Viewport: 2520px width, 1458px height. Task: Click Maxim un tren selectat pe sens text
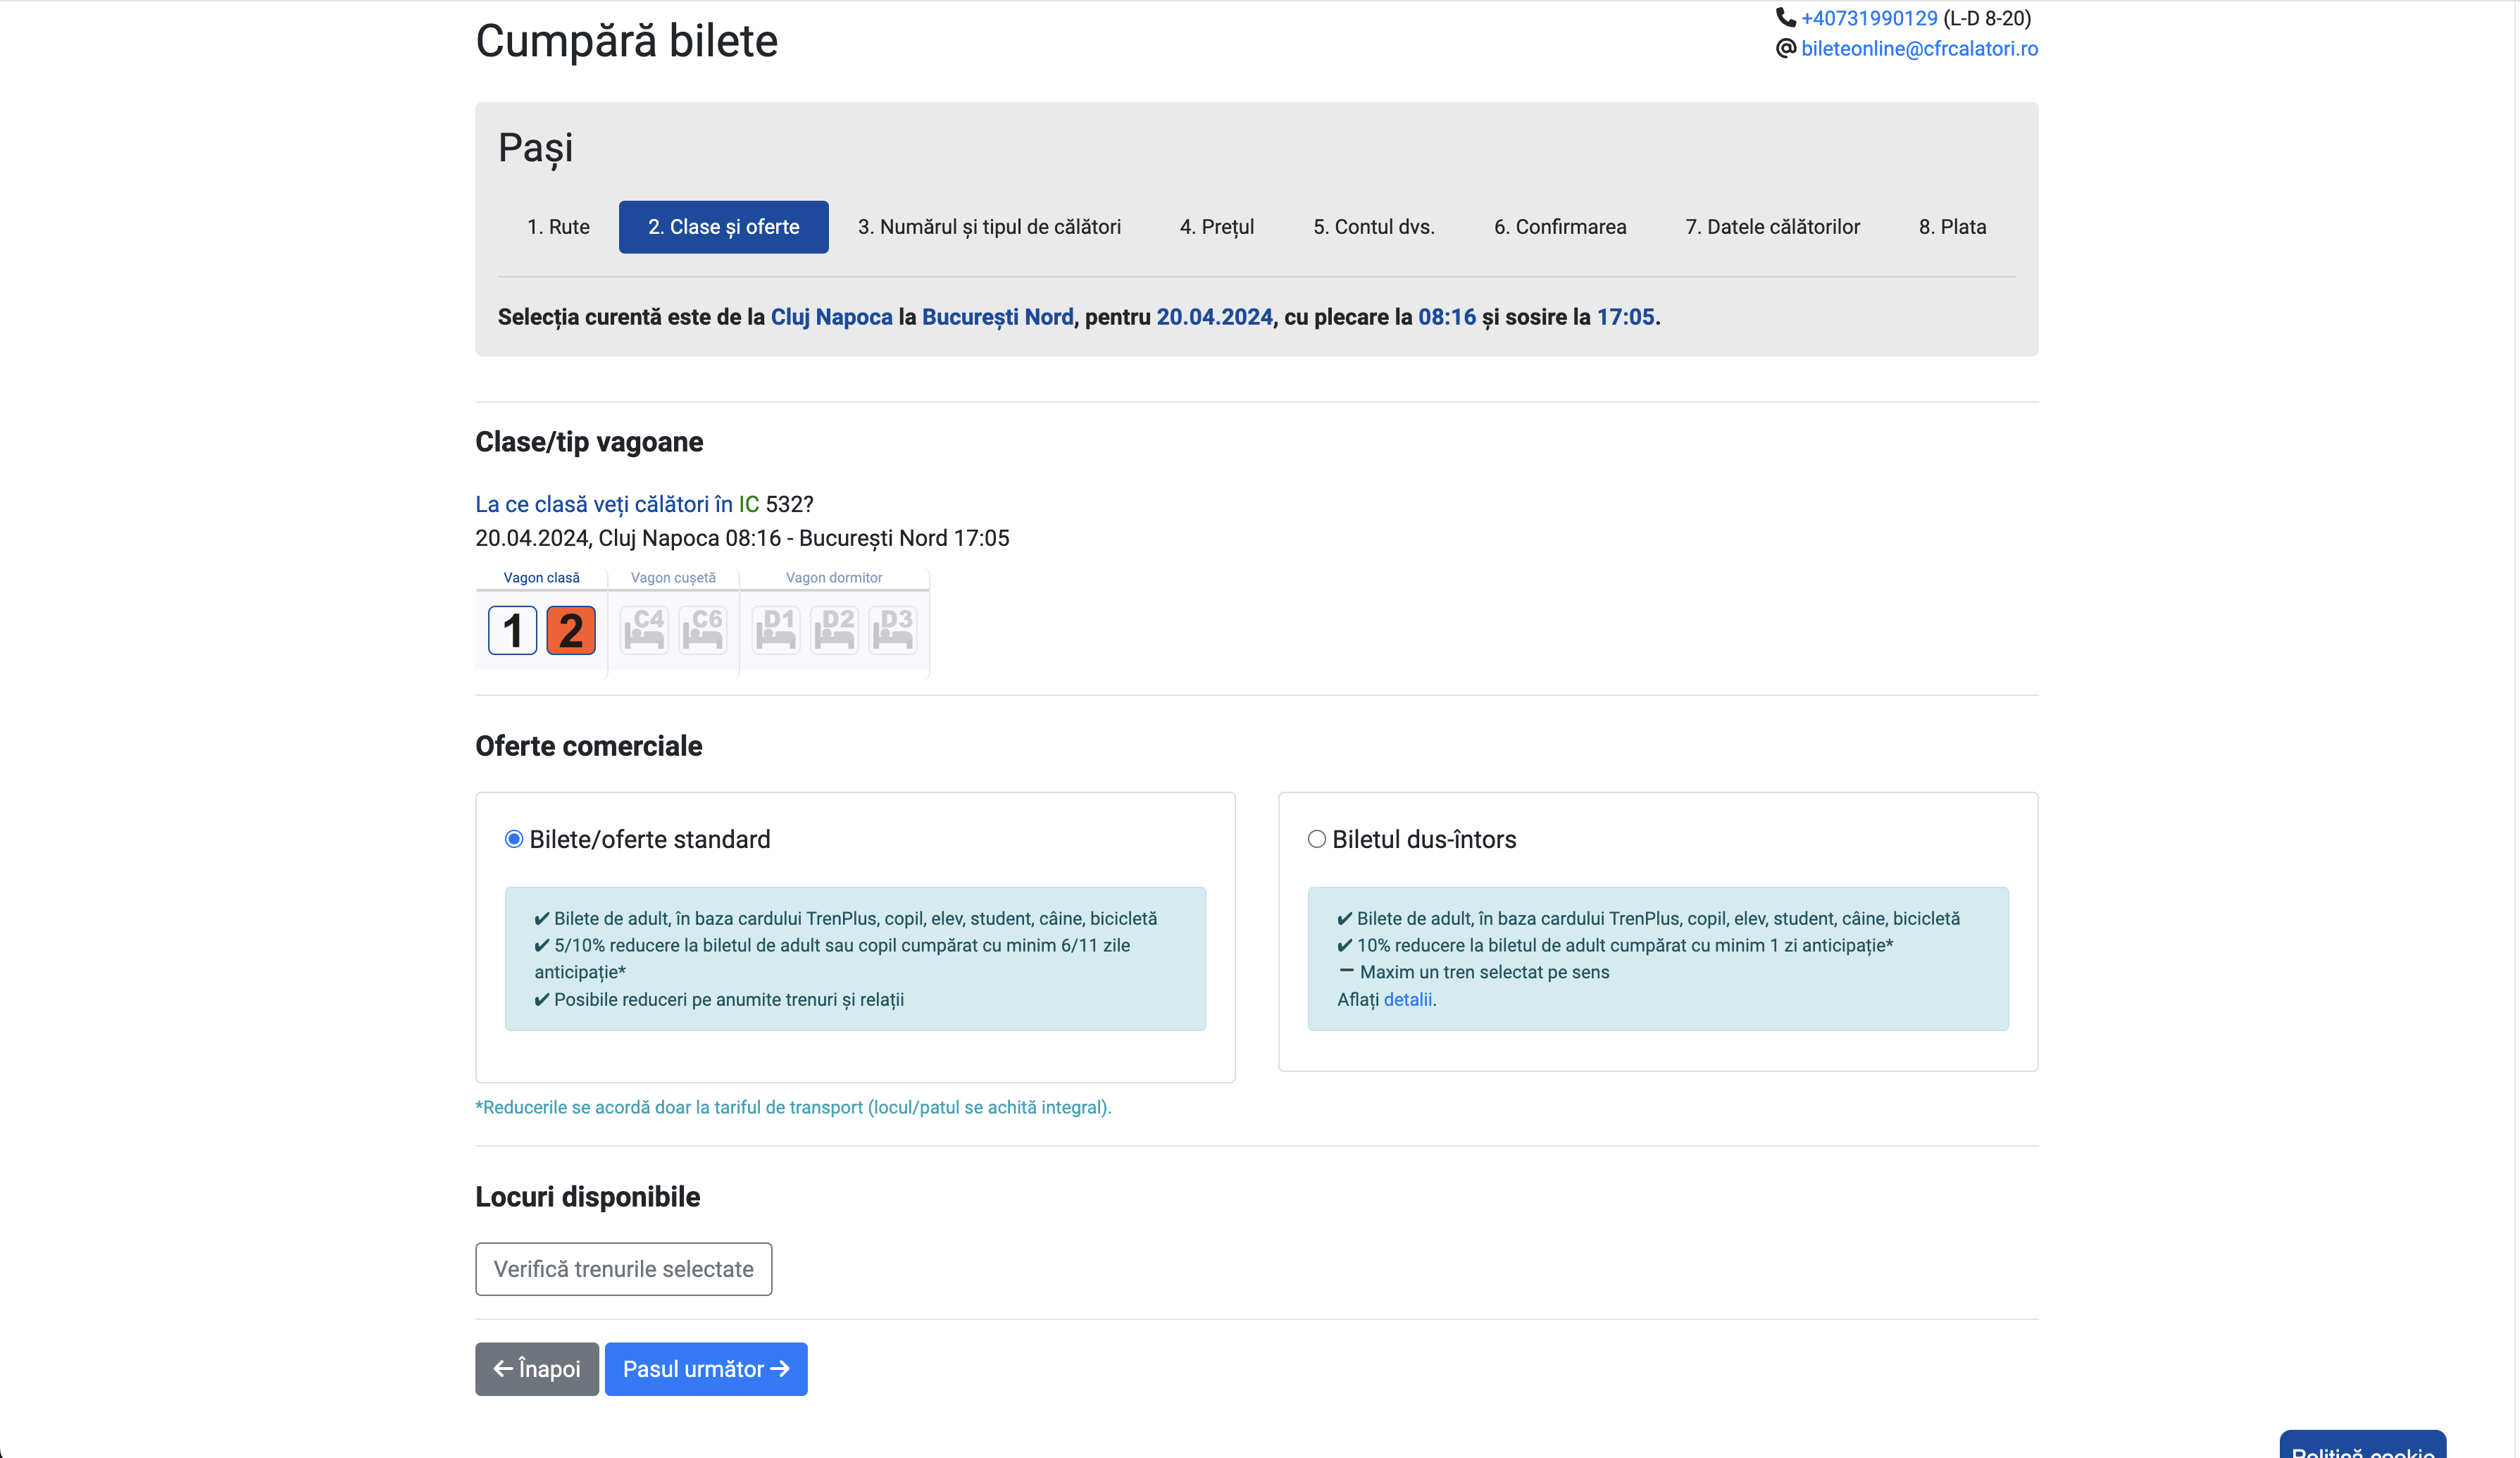point(1484,972)
